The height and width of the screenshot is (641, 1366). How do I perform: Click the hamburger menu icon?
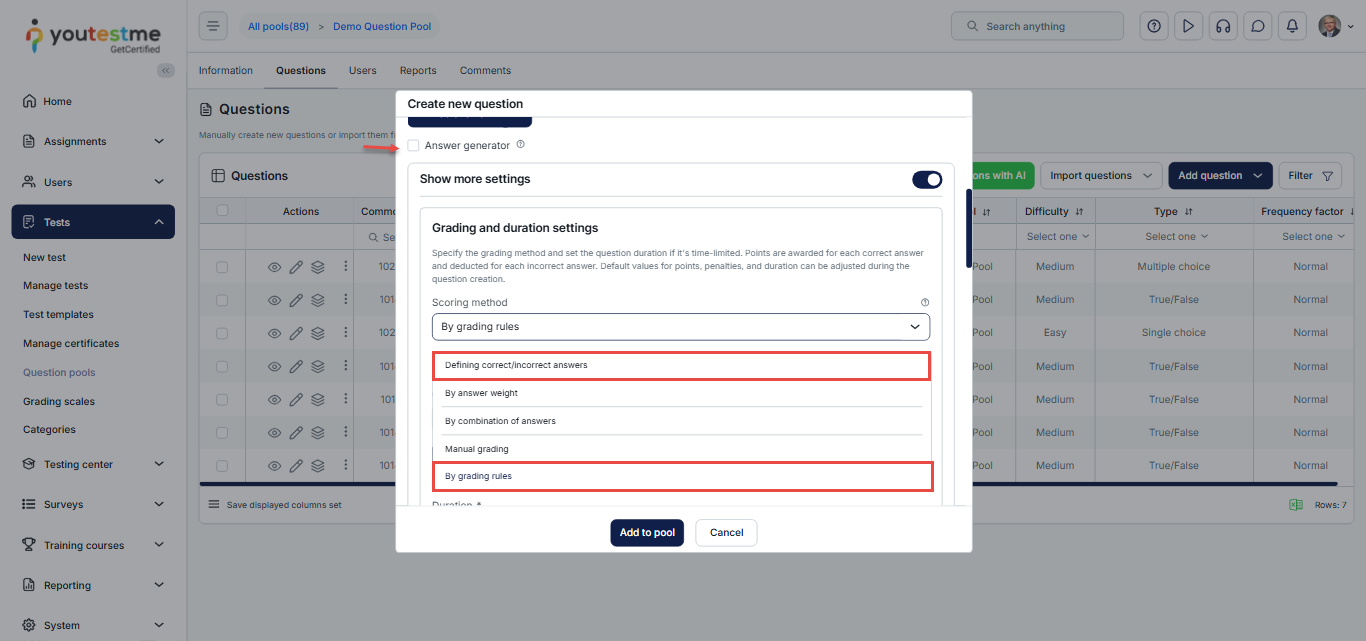coord(213,26)
